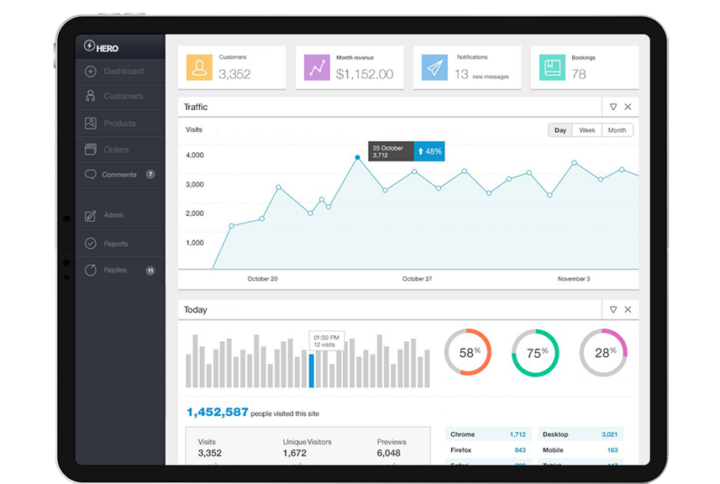
Task: Collapse the Traffic panel with triangle arrow
Action: (x=613, y=107)
